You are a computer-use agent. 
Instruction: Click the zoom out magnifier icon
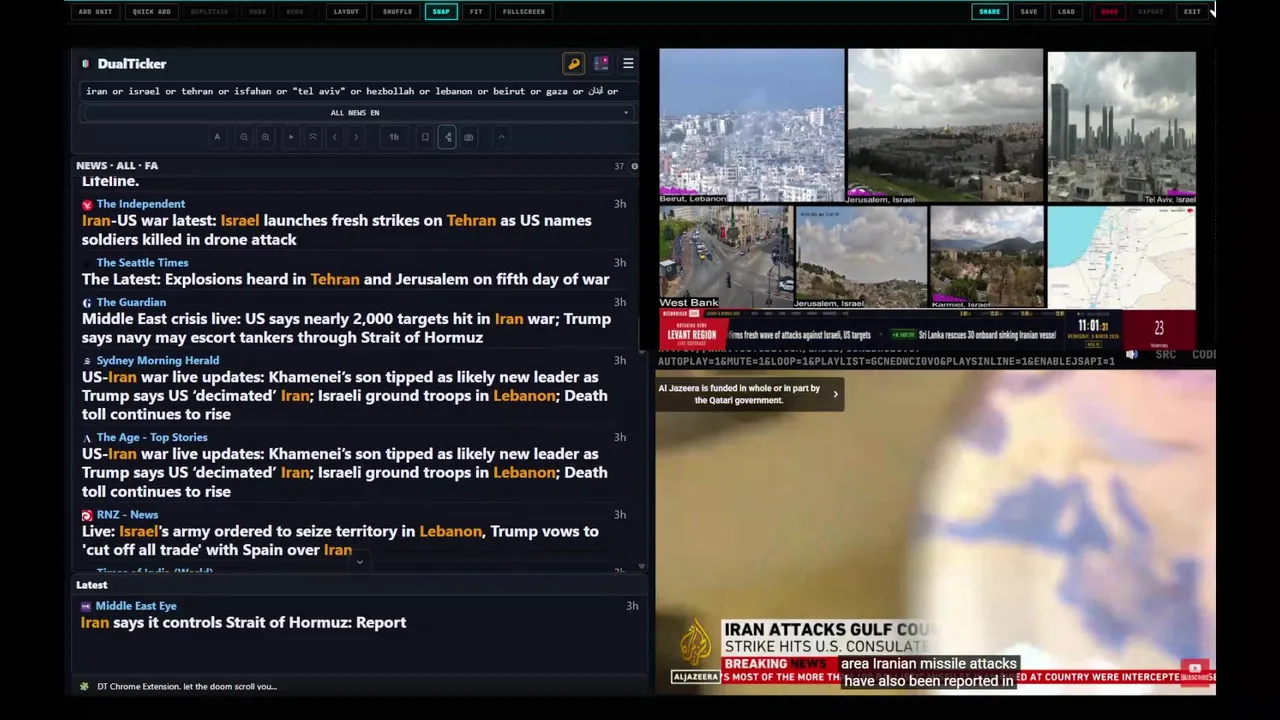point(243,137)
